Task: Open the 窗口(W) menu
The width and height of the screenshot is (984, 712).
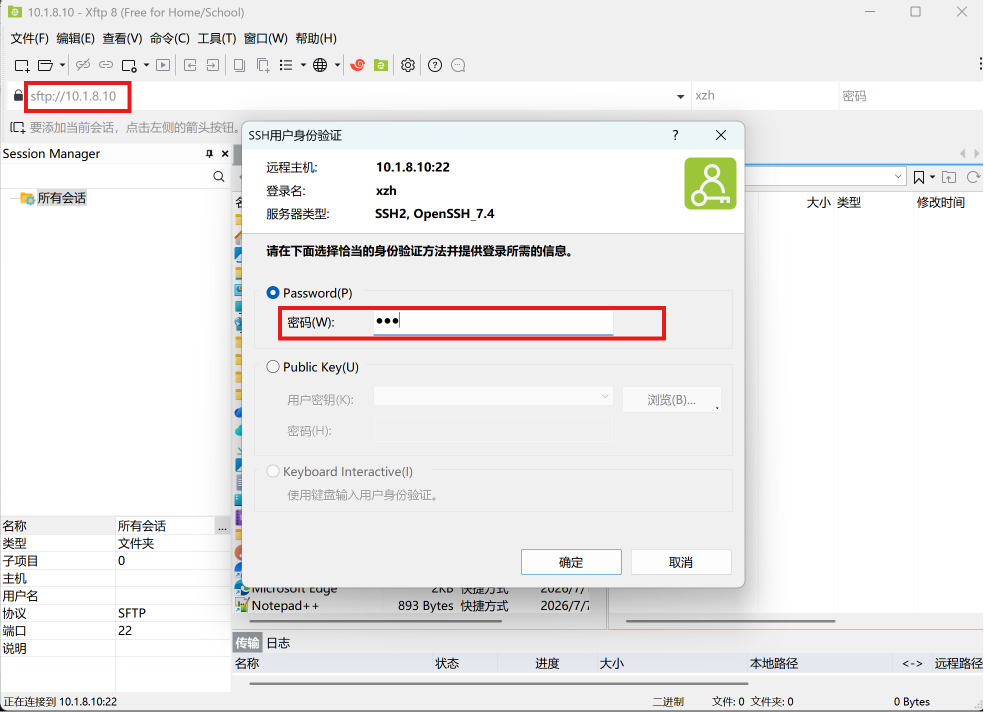Action: [x=265, y=39]
